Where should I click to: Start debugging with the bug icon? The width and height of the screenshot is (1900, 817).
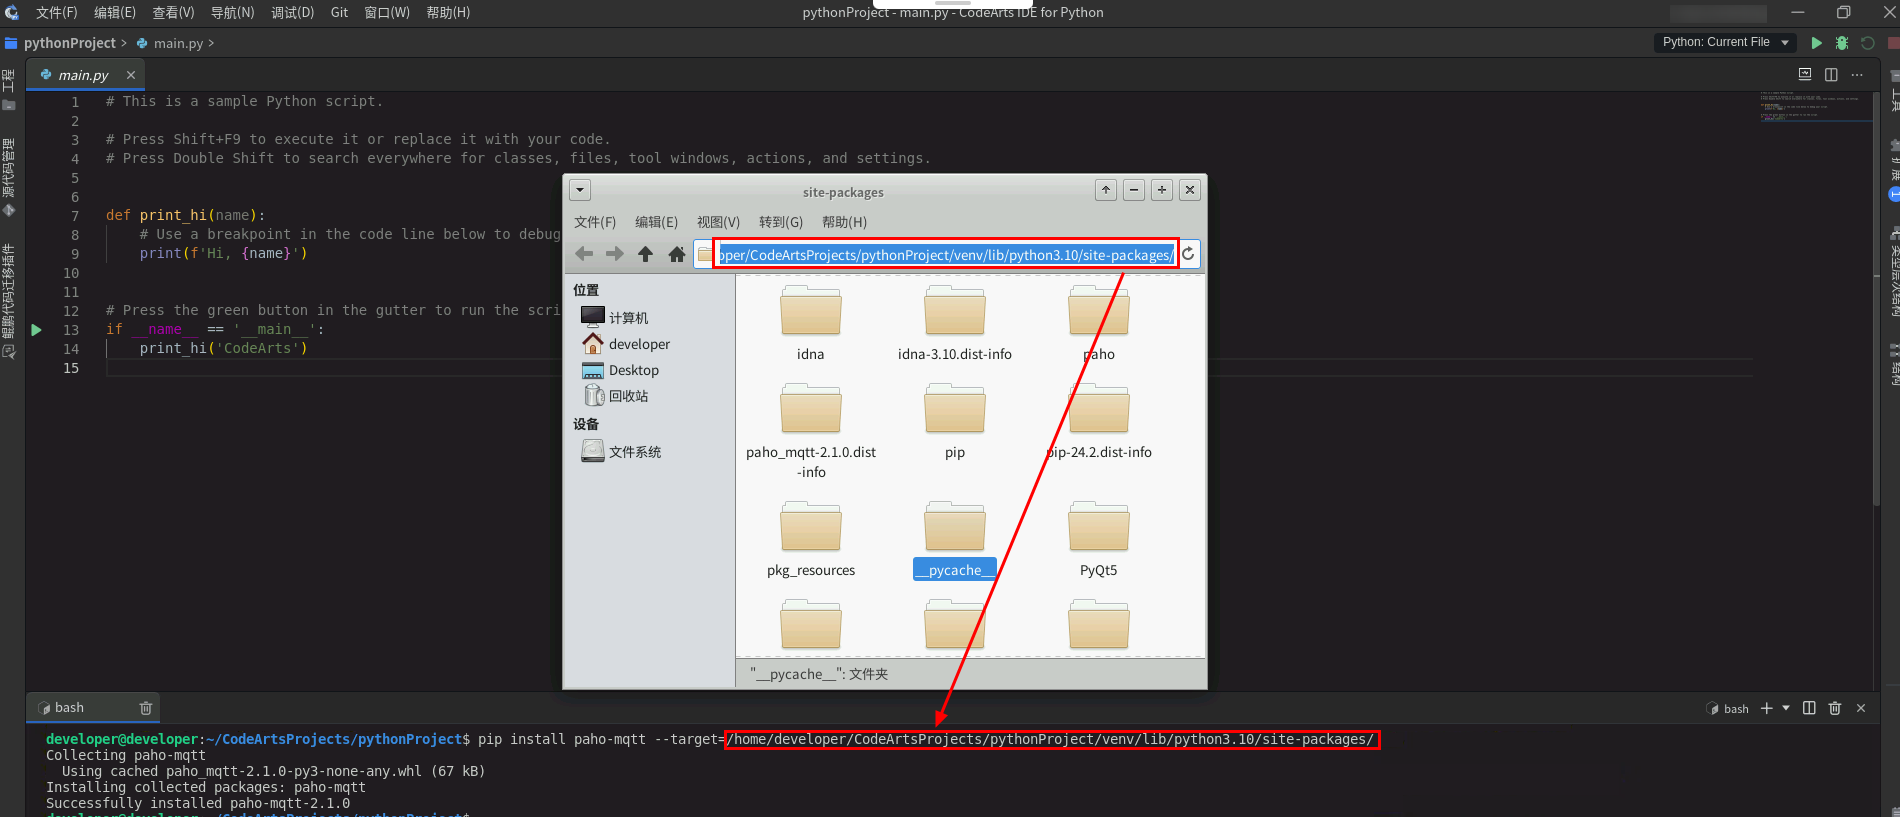tap(1841, 43)
